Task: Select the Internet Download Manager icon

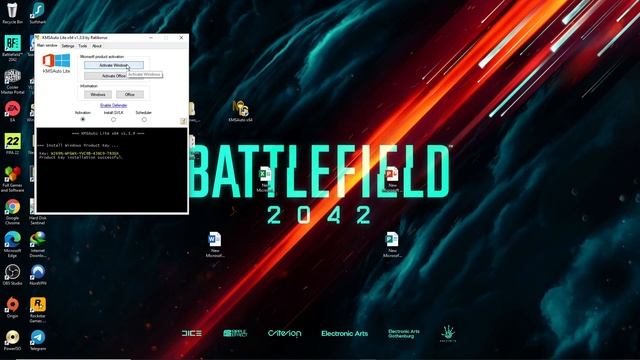Action: coord(38,244)
